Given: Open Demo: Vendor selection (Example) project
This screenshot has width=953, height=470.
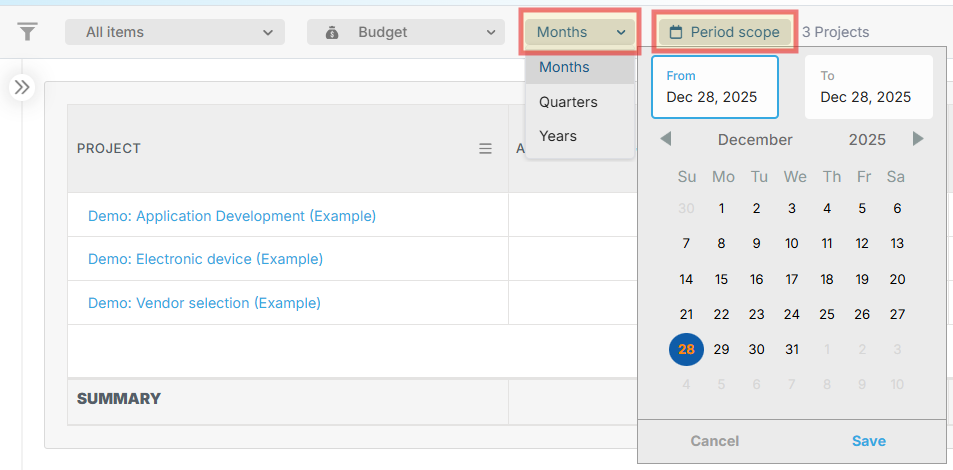Looking at the screenshot, I should pos(204,303).
